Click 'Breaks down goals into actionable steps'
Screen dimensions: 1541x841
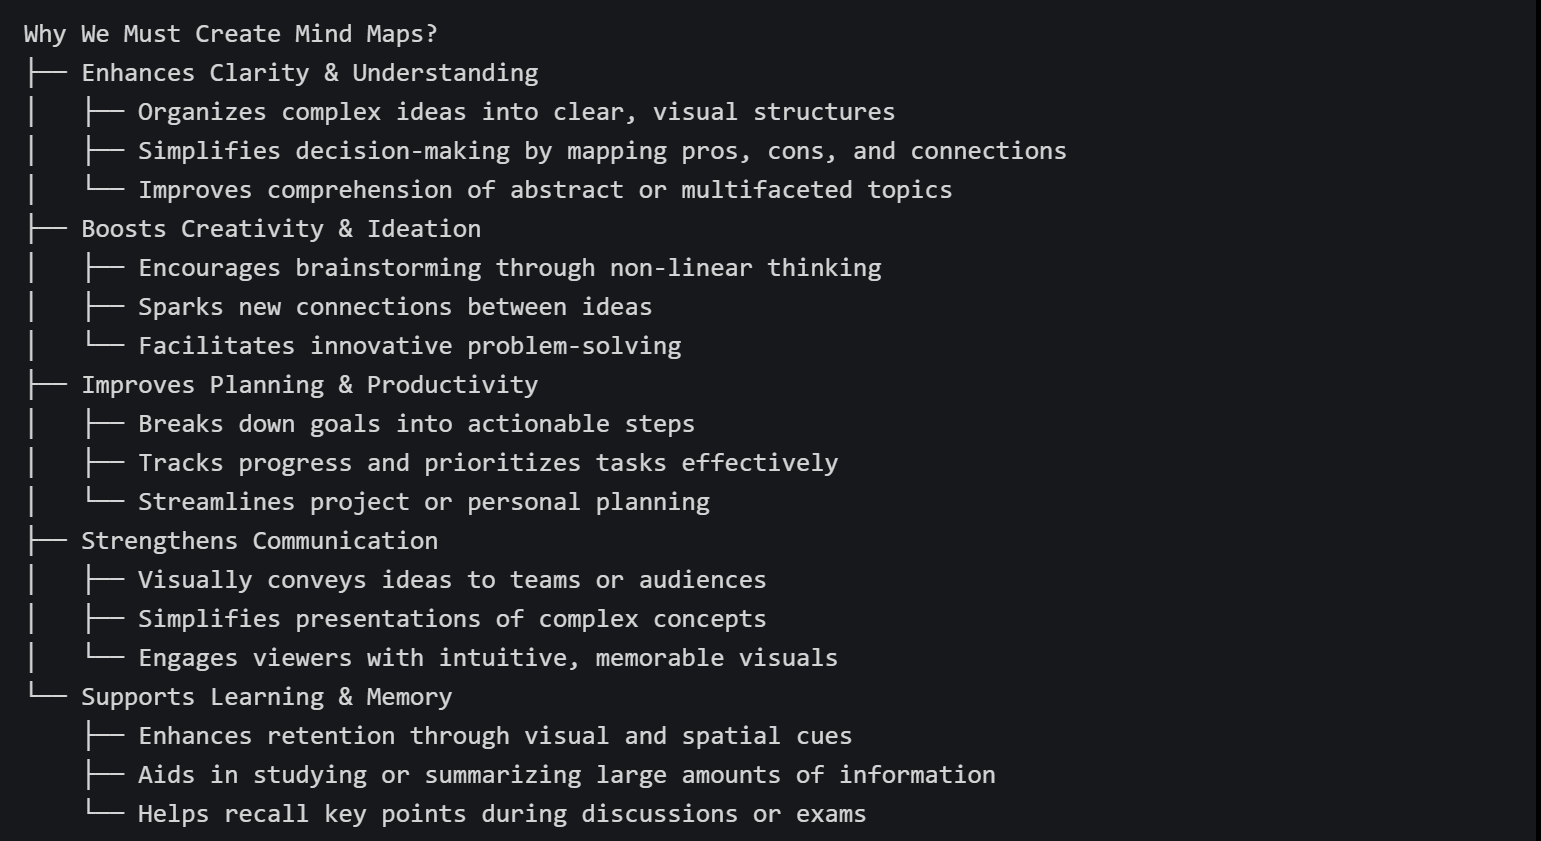pyautogui.click(x=416, y=424)
